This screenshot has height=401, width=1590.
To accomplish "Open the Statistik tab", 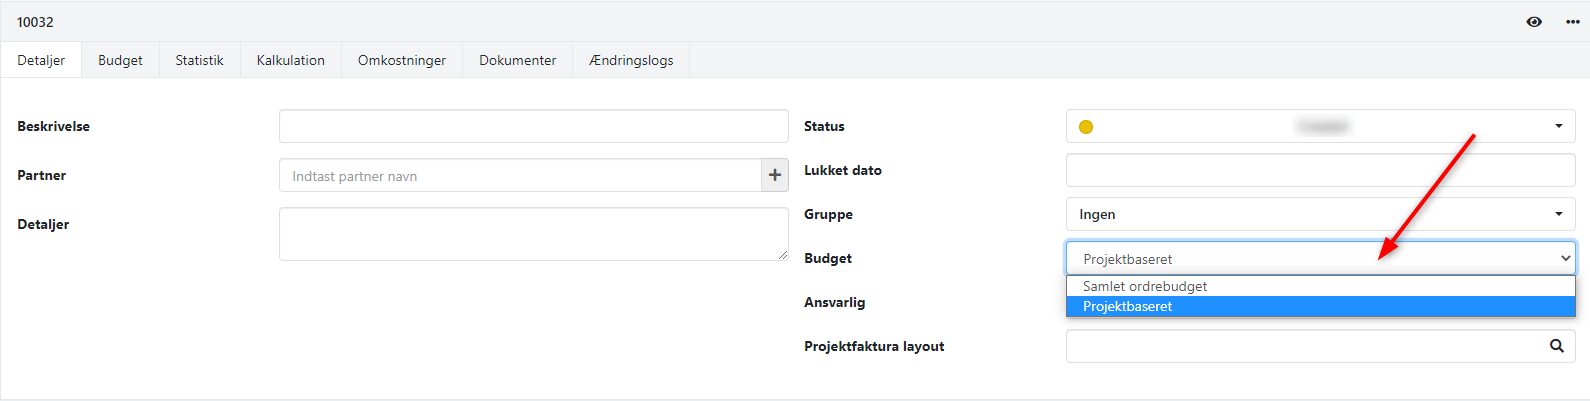I will click(x=199, y=60).
